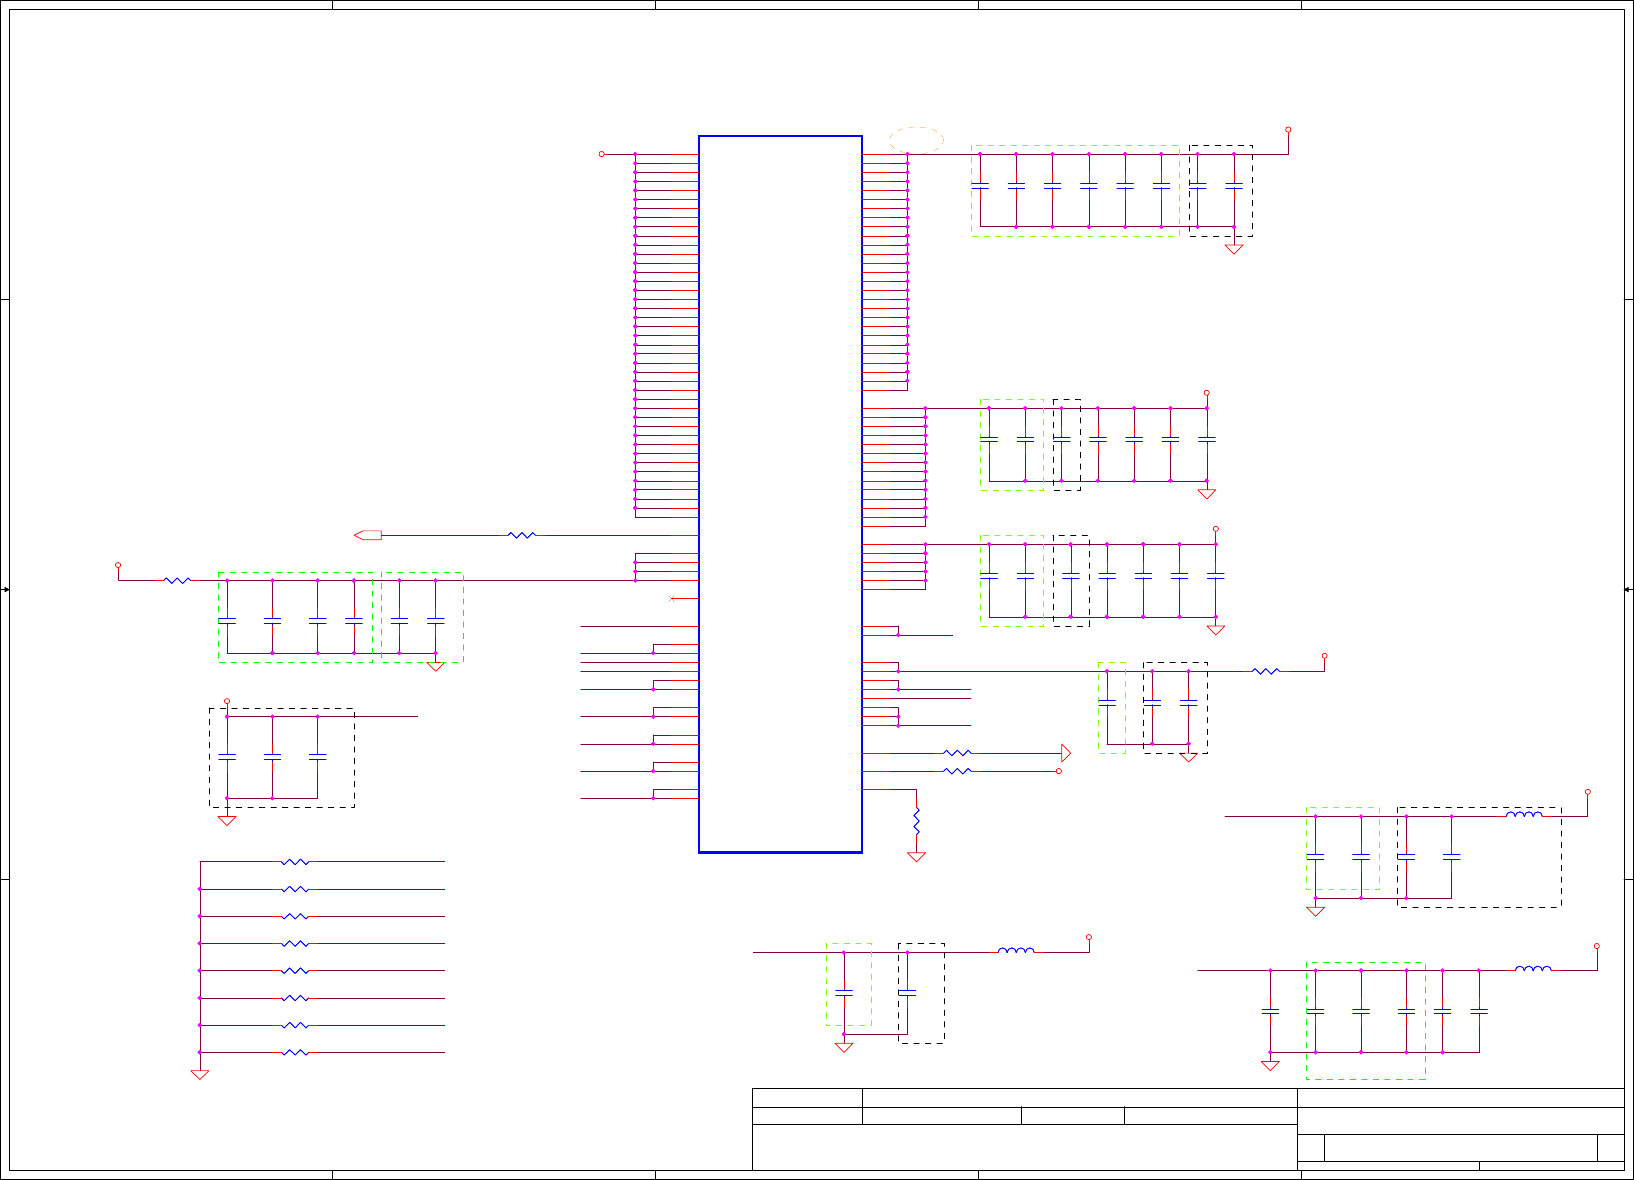Select the resistor feeding the triangular output port
This screenshot has width=1634, height=1180.
[957, 753]
